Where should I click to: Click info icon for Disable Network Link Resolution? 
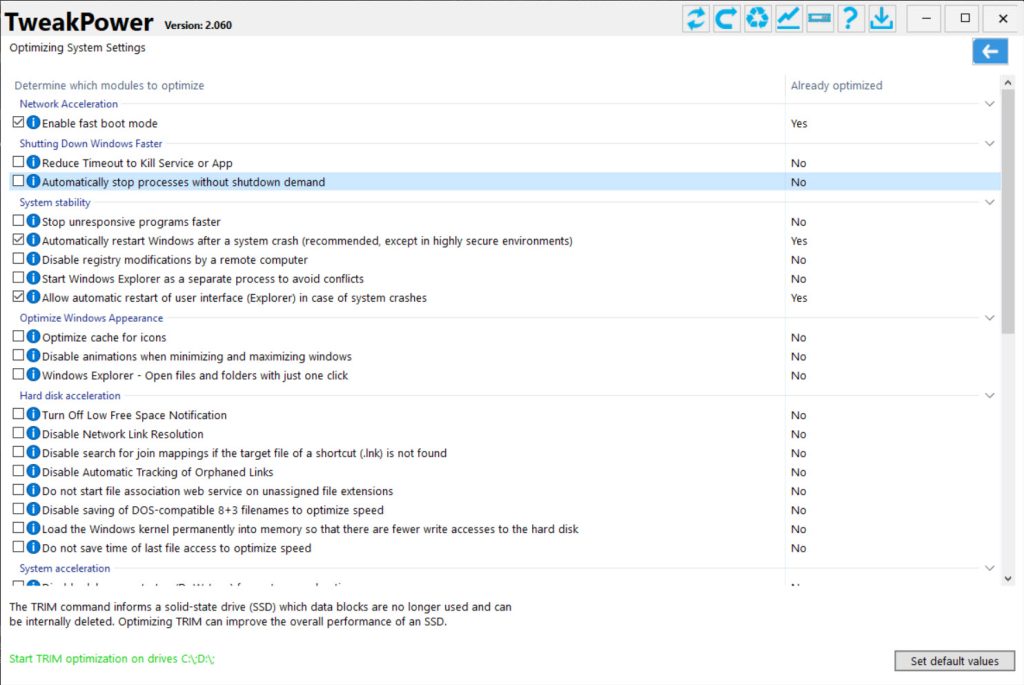click(x=33, y=434)
